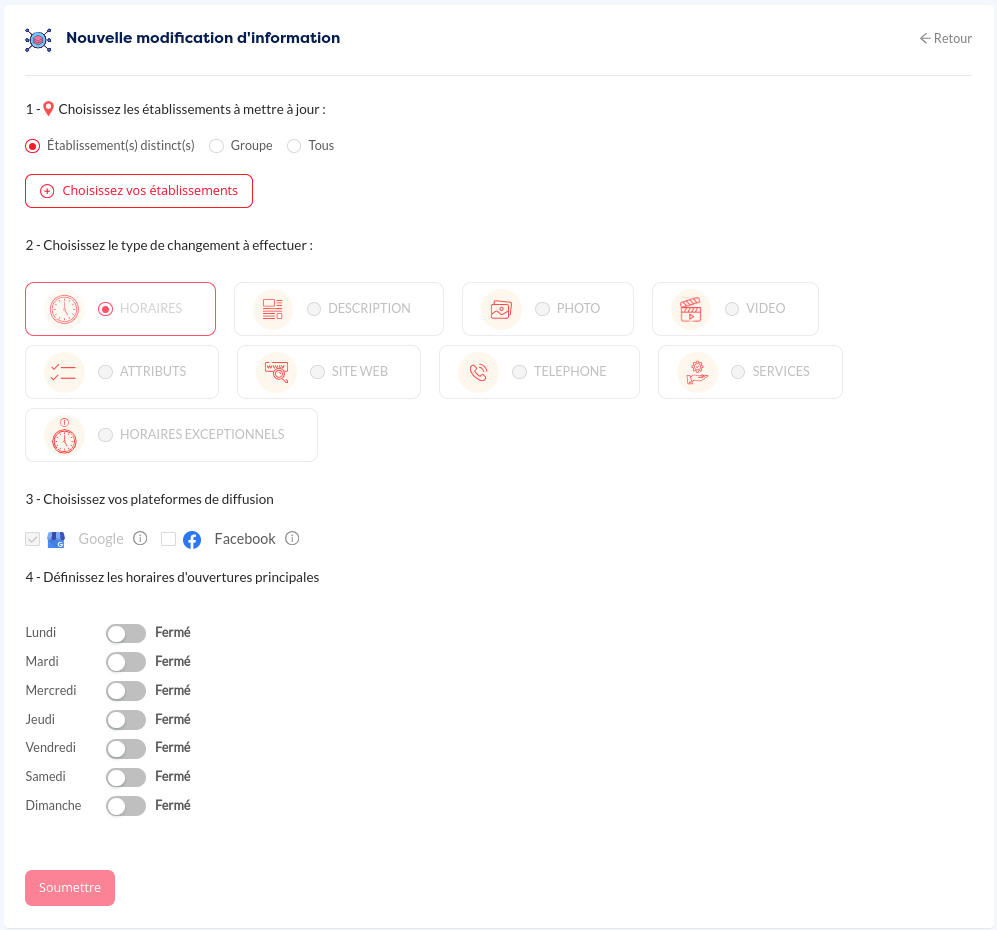Image resolution: width=997 pixels, height=930 pixels.
Task: Click the Dimanche day label
Action: click(x=53, y=805)
